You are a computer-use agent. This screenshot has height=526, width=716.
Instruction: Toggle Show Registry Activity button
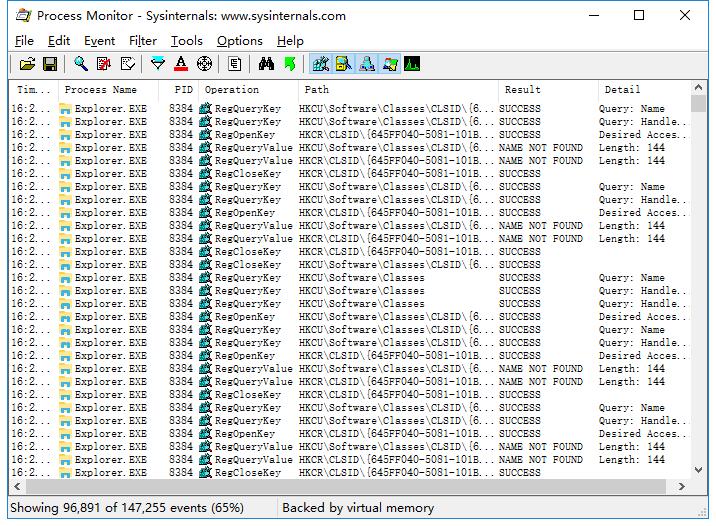[321, 64]
